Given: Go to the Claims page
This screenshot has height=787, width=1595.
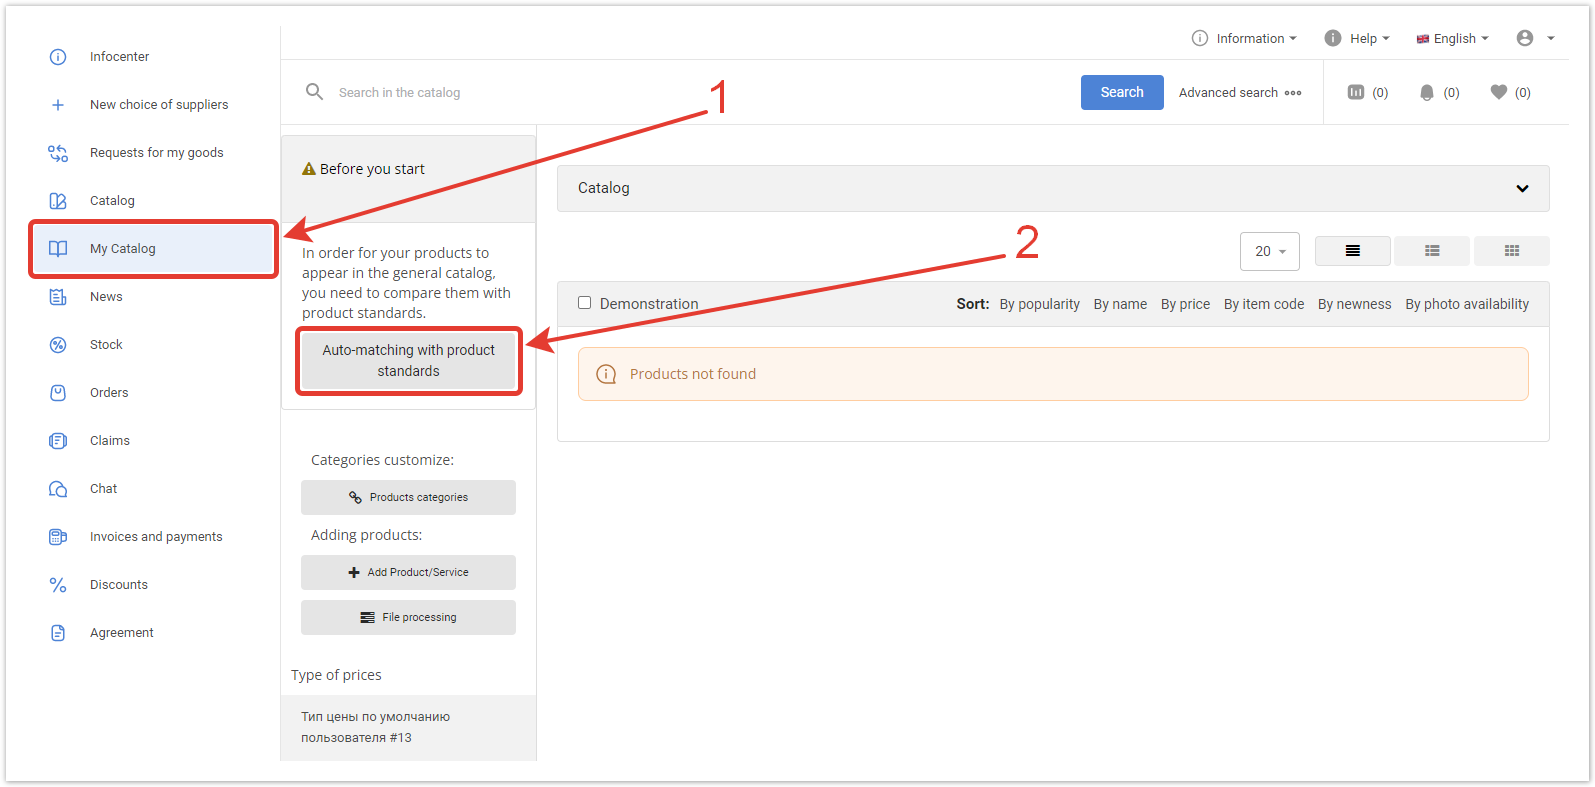Looking at the screenshot, I should (110, 441).
